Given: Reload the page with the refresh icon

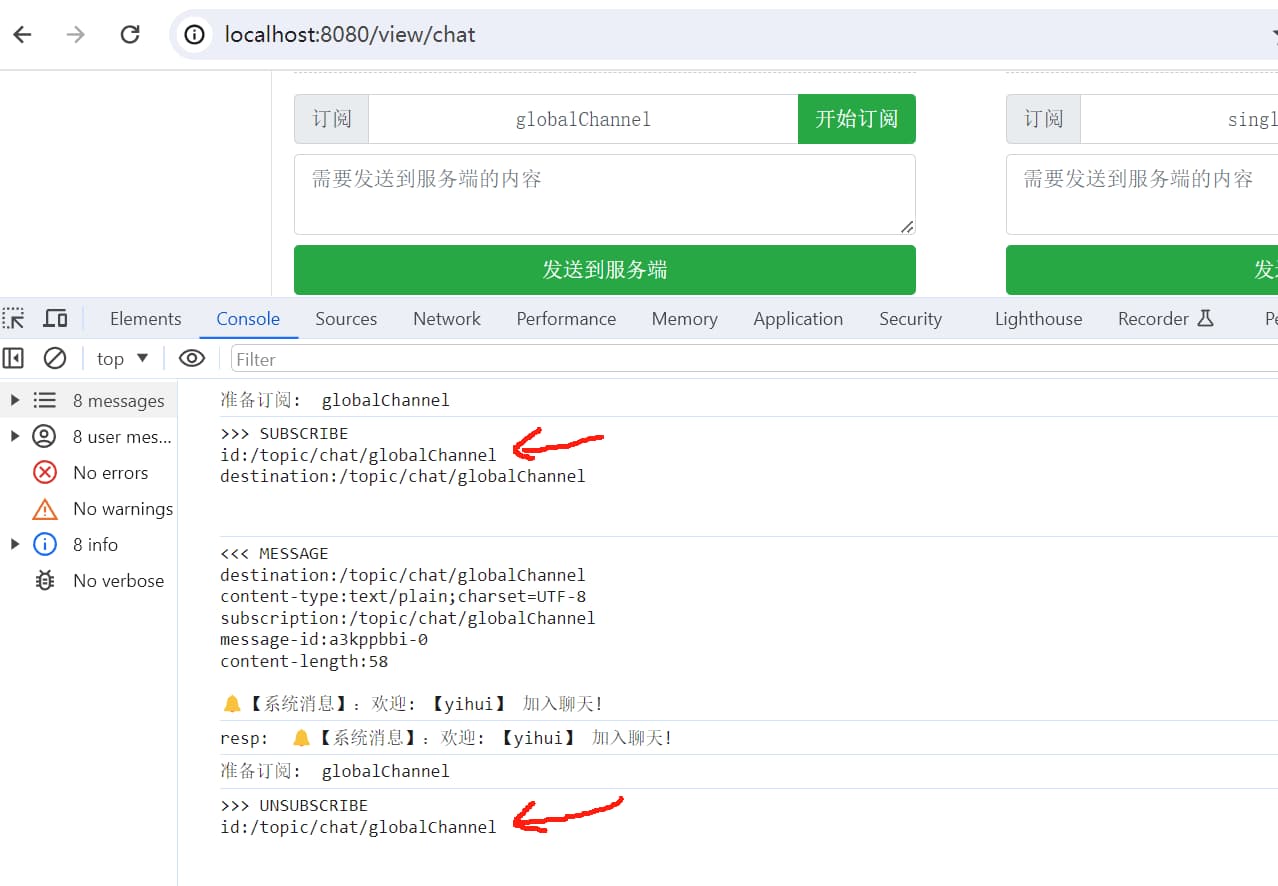Looking at the screenshot, I should click(x=130, y=35).
